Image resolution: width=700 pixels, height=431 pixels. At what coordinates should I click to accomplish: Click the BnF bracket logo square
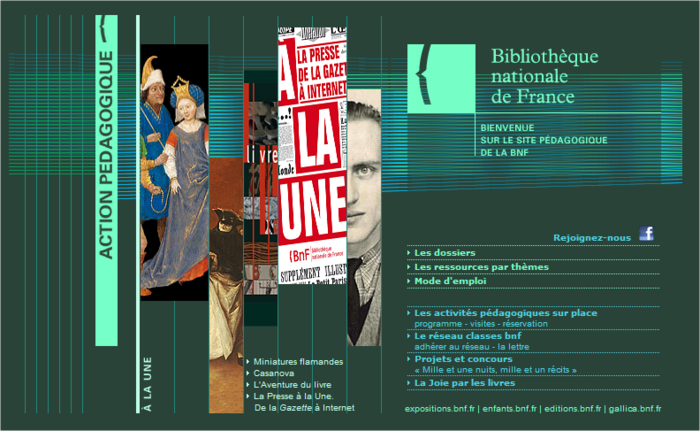(x=441, y=79)
